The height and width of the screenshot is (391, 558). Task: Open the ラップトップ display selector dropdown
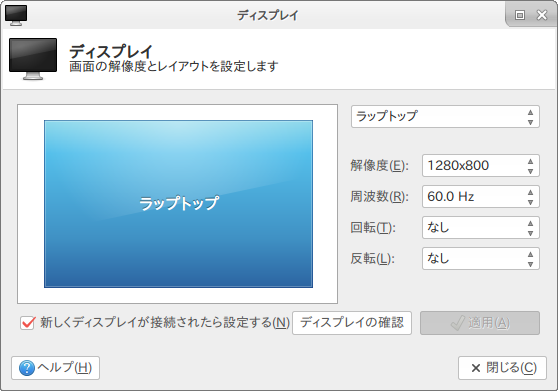[x=445, y=116]
